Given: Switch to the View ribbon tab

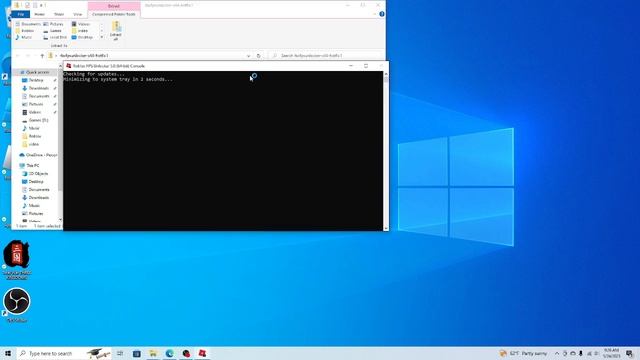Looking at the screenshot, I should [x=78, y=14].
